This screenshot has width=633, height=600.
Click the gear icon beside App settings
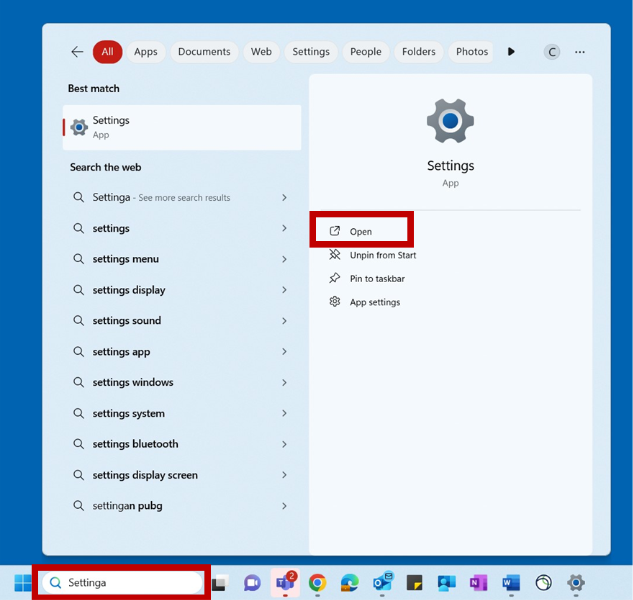coord(335,302)
